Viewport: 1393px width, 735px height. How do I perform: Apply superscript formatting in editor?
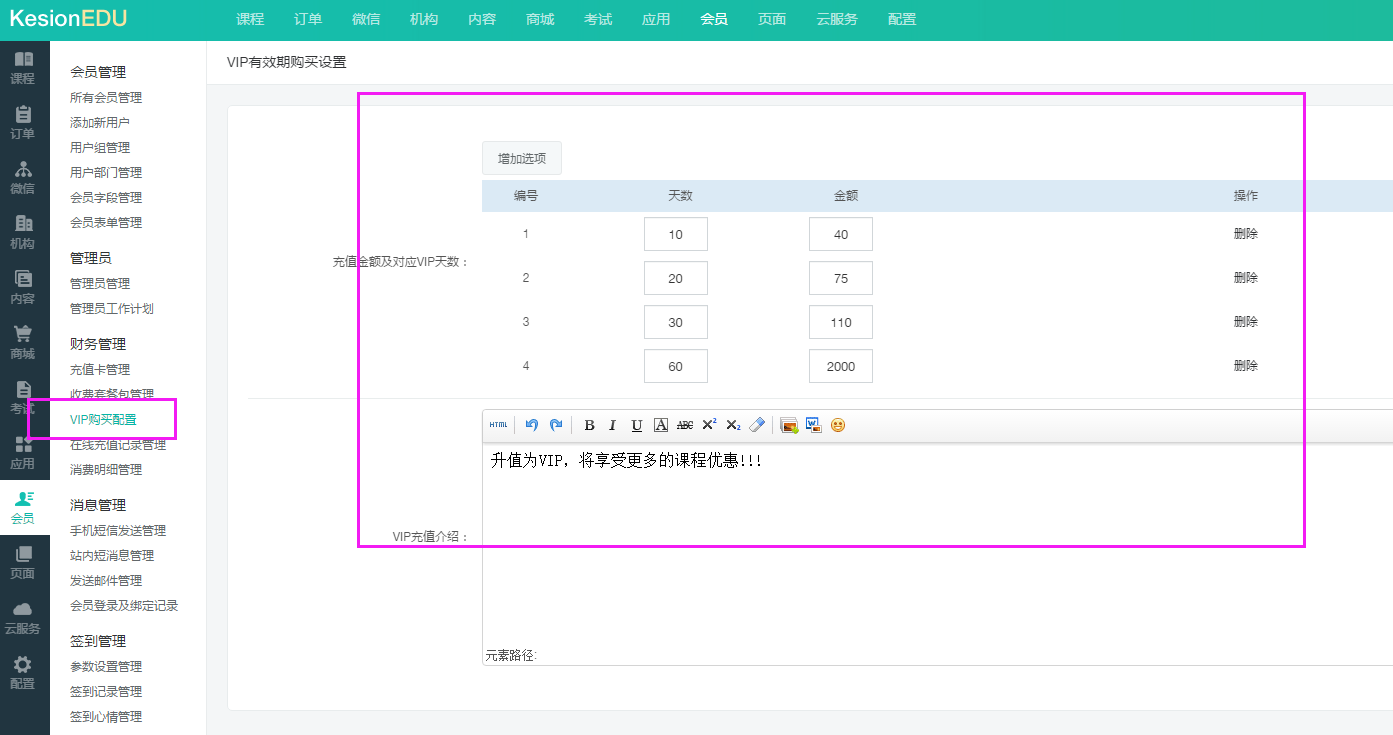[x=709, y=425]
